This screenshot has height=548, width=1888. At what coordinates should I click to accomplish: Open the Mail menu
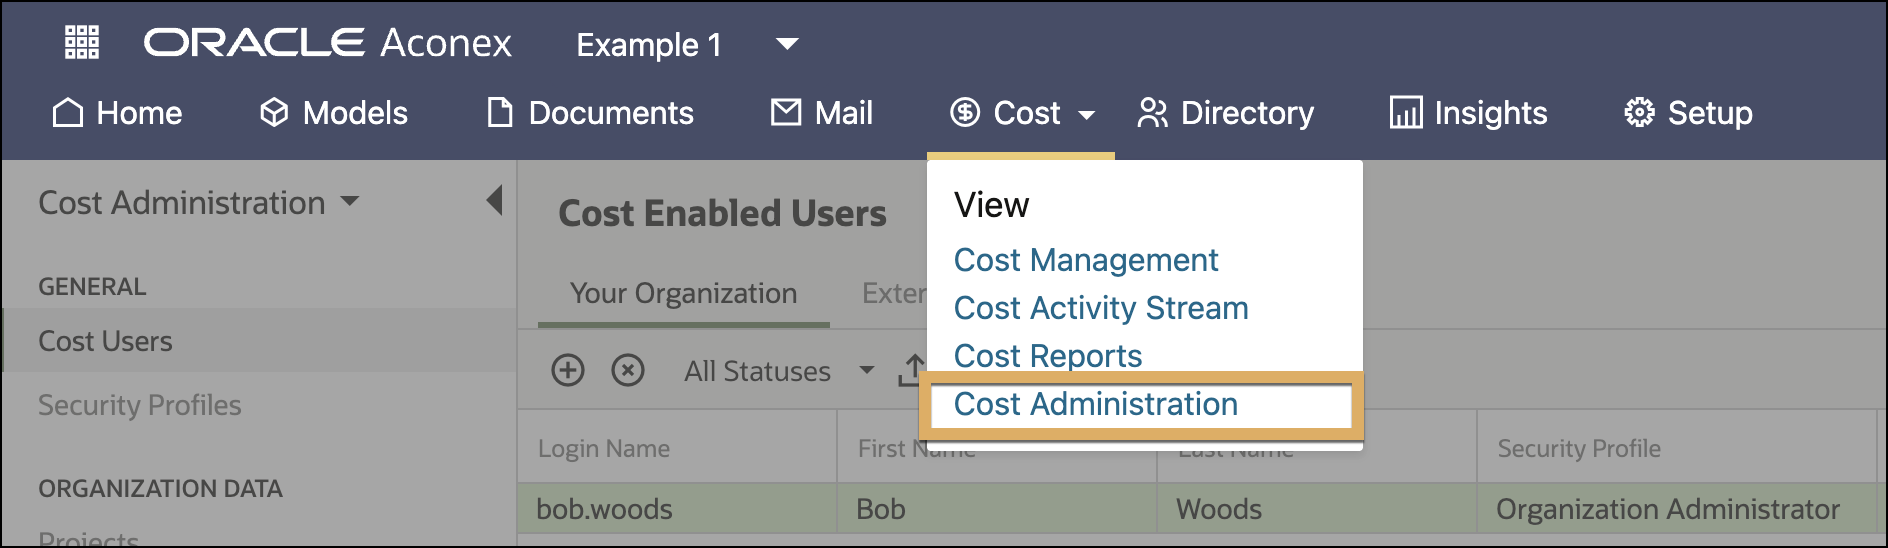821,113
